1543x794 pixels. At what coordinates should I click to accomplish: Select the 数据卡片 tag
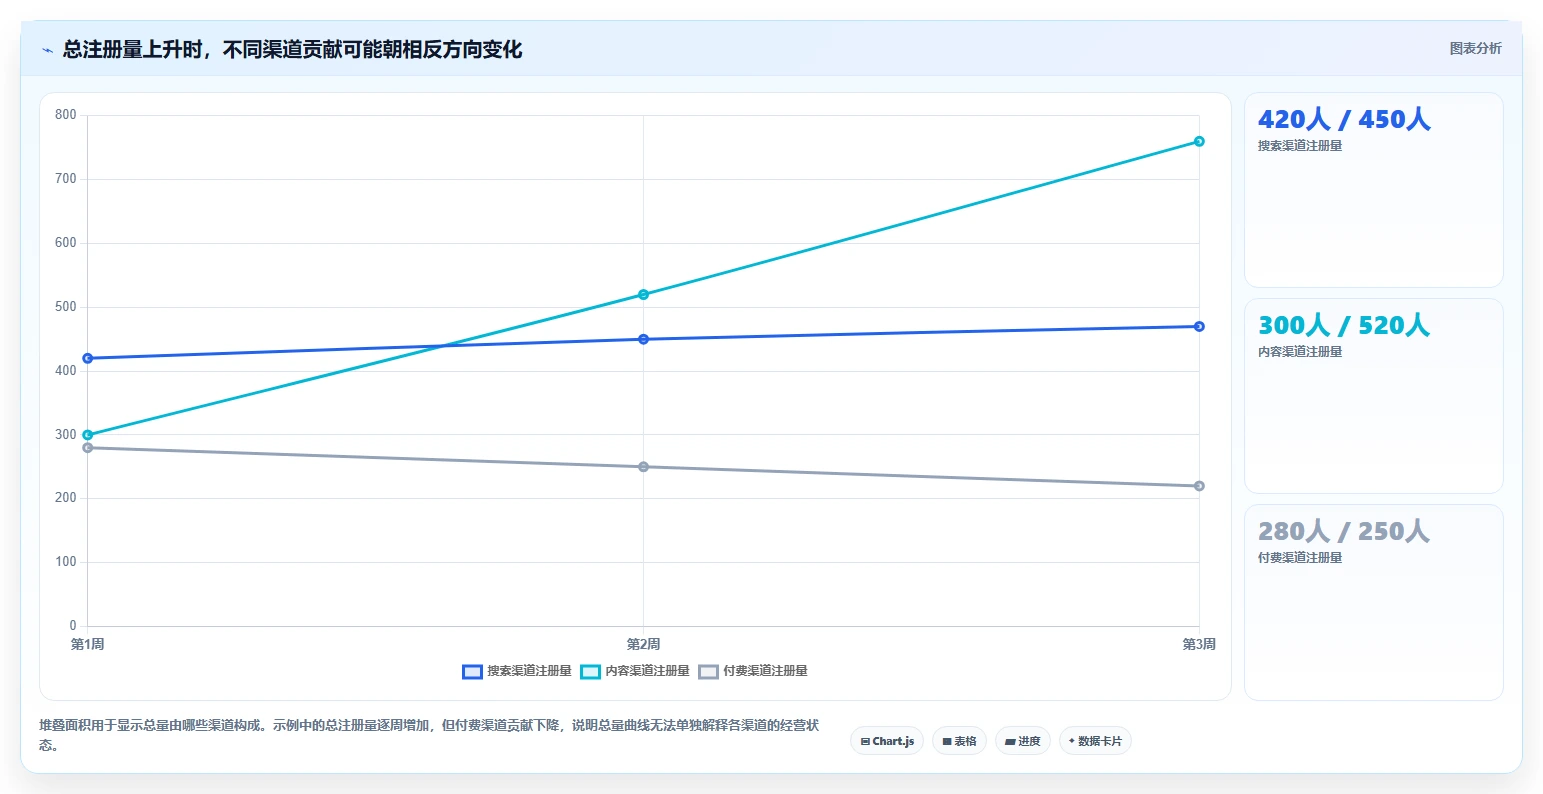[1095, 741]
